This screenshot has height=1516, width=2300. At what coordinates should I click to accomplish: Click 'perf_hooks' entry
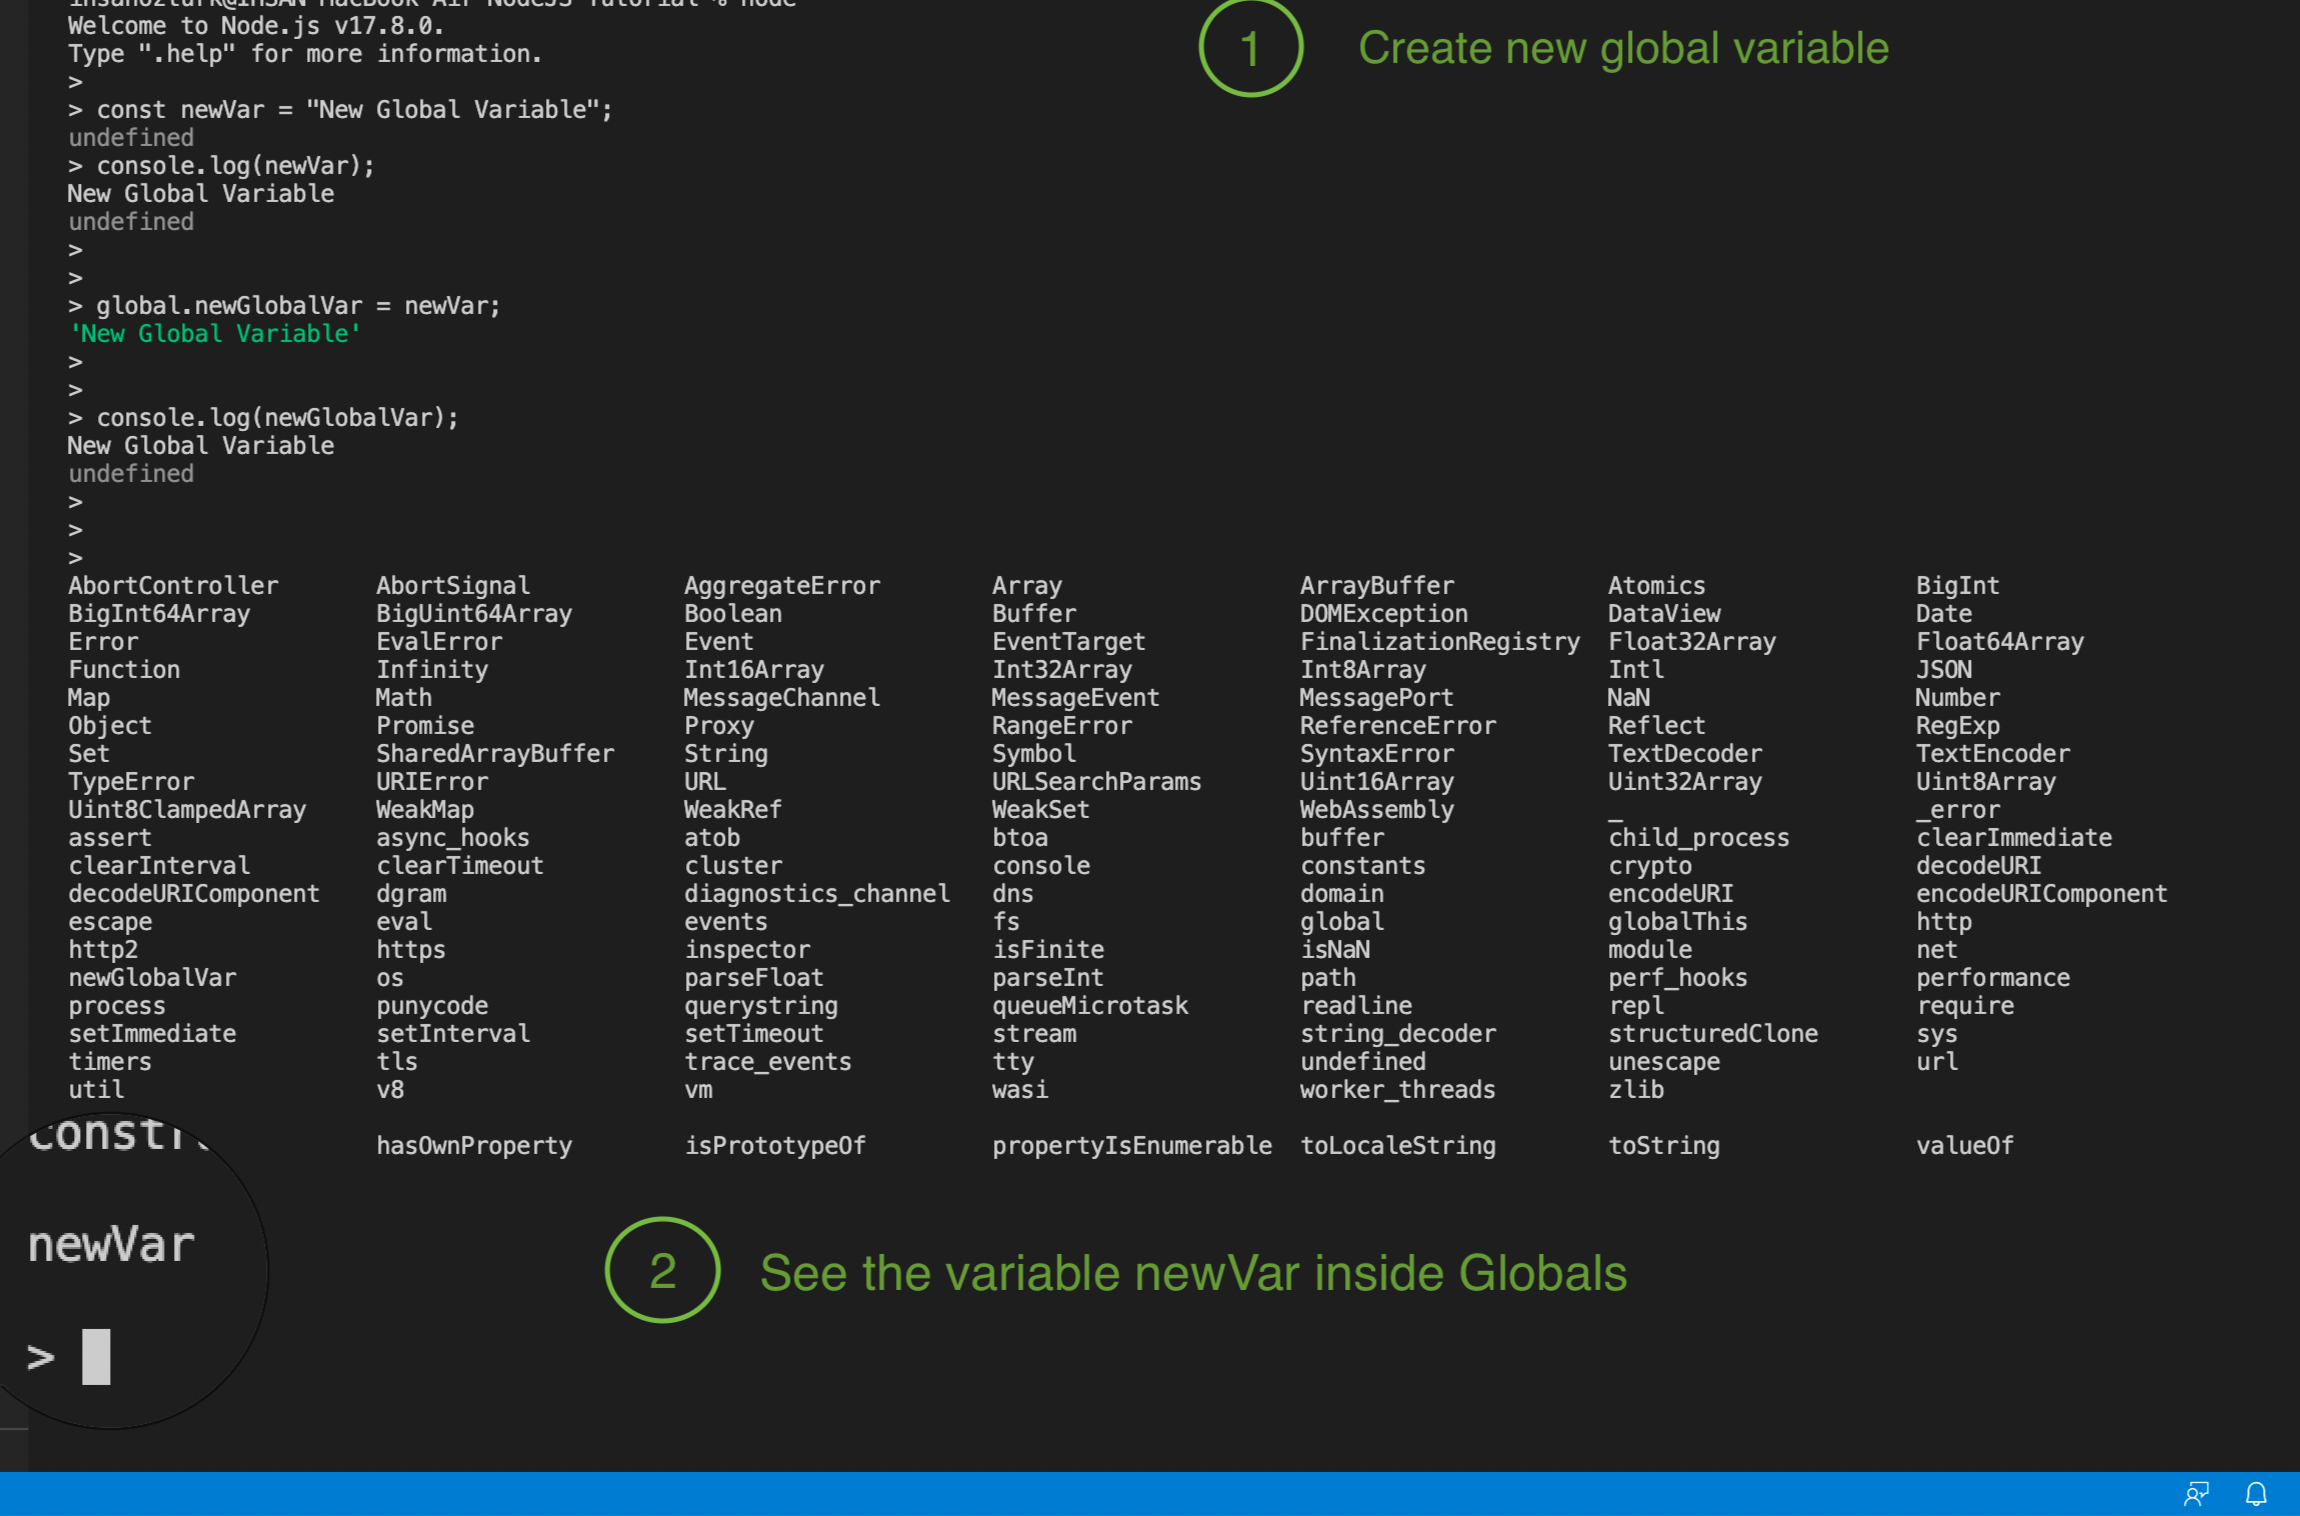coord(1677,978)
